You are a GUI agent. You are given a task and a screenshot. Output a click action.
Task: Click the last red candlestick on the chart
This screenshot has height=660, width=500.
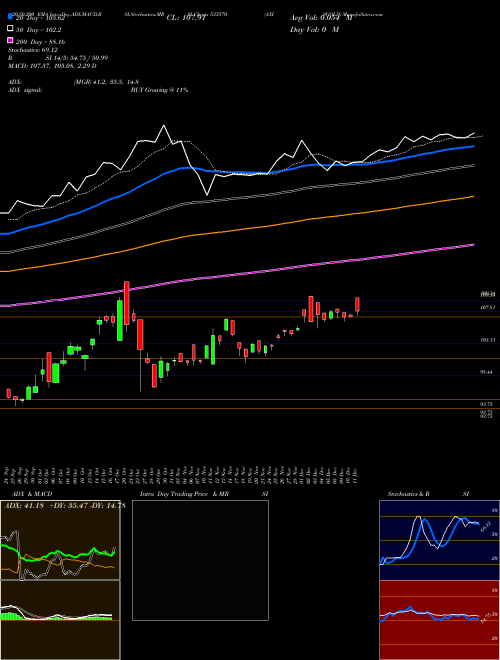click(357, 305)
